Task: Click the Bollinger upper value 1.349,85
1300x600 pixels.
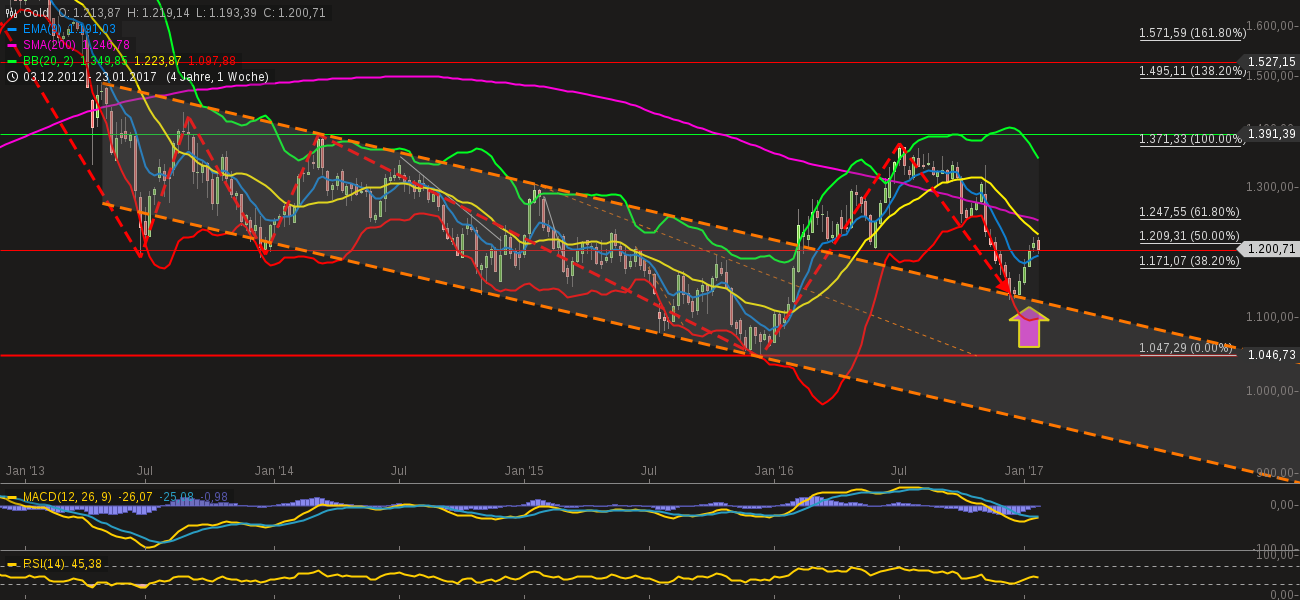Action: pos(105,61)
